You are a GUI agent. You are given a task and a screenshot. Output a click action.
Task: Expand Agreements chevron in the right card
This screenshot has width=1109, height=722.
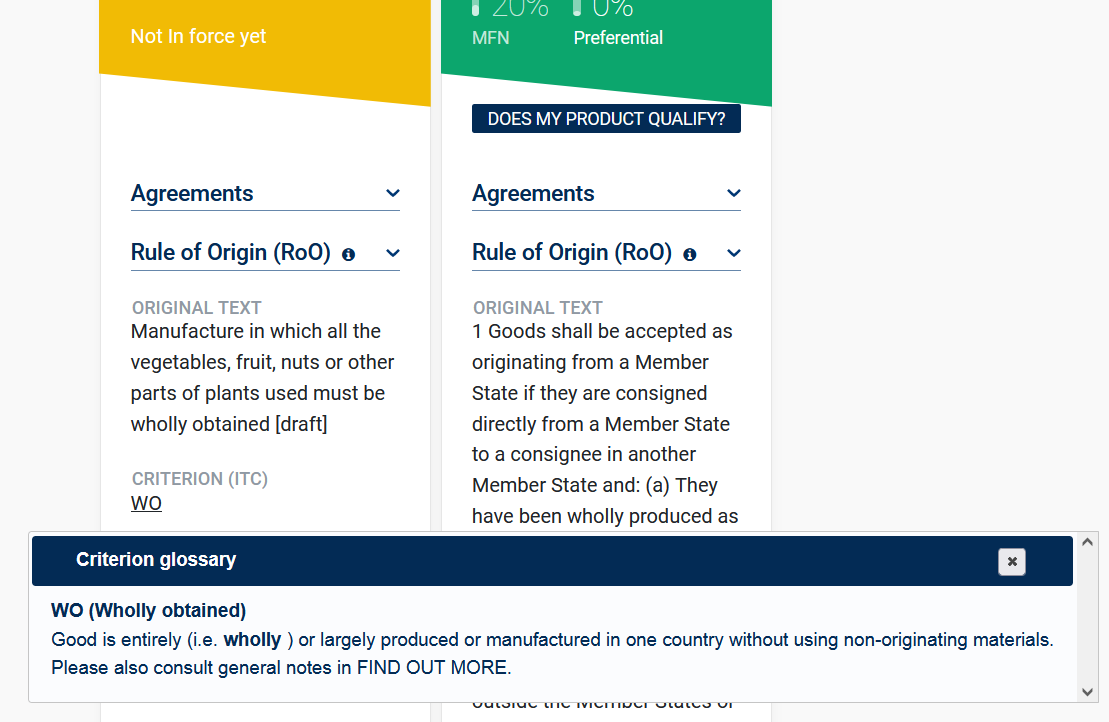tap(734, 194)
